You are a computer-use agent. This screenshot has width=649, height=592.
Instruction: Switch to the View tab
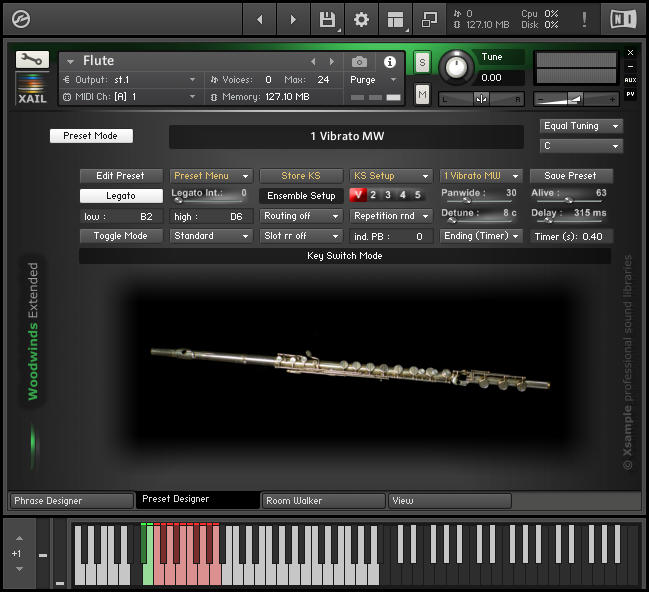(450, 501)
